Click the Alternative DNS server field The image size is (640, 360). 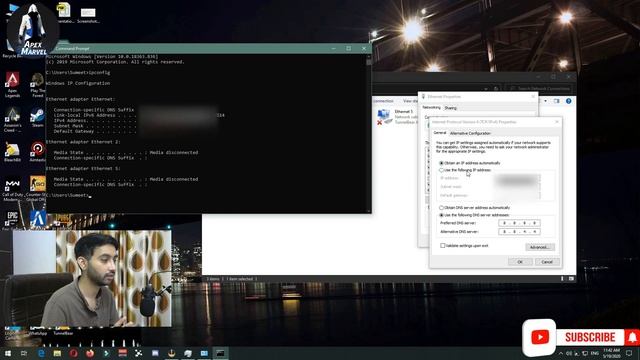point(519,231)
